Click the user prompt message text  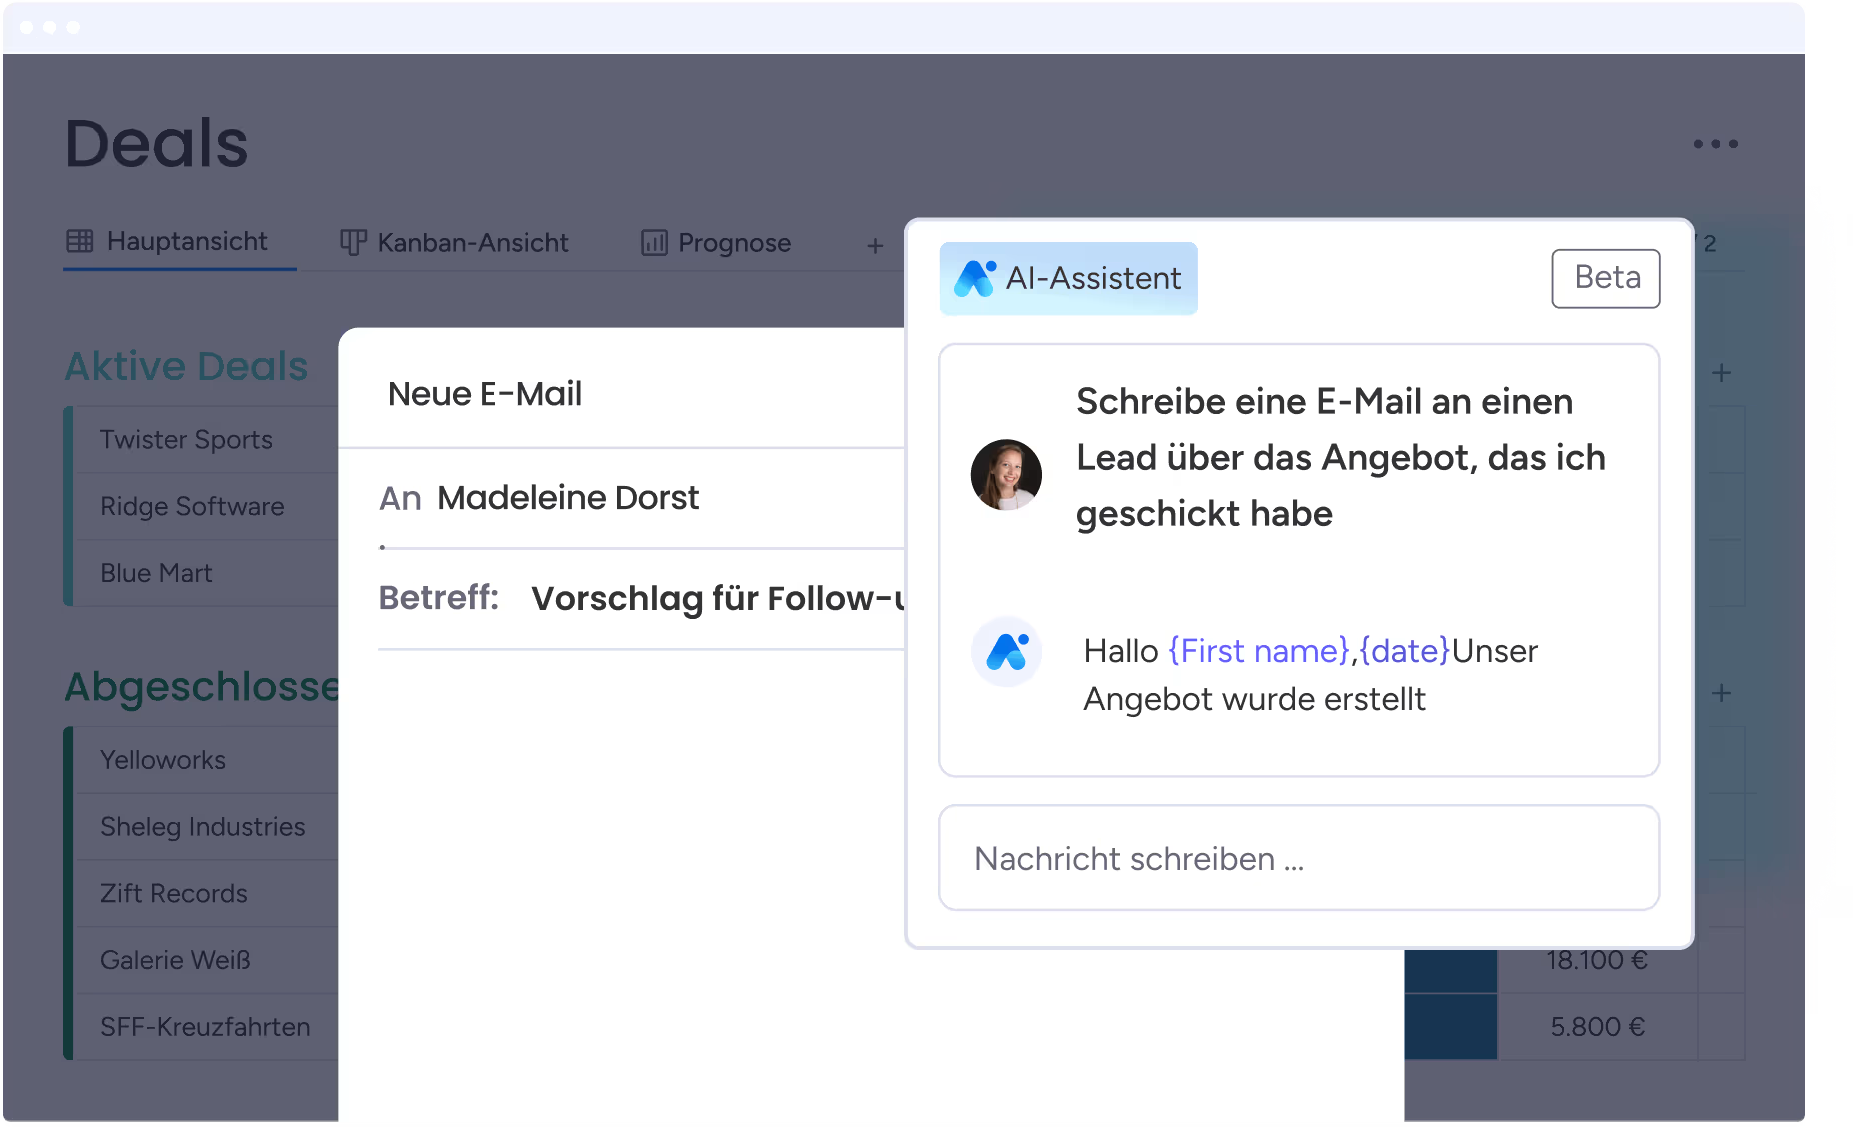click(x=1340, y=457)
